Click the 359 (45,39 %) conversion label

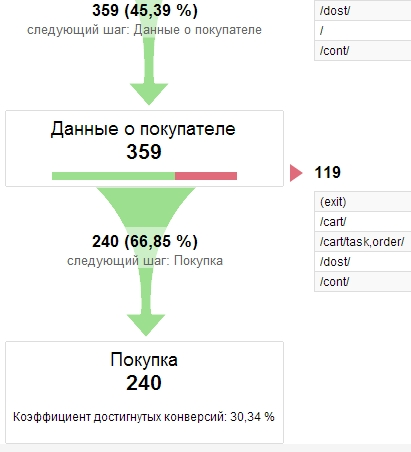(x=145, y=10)
